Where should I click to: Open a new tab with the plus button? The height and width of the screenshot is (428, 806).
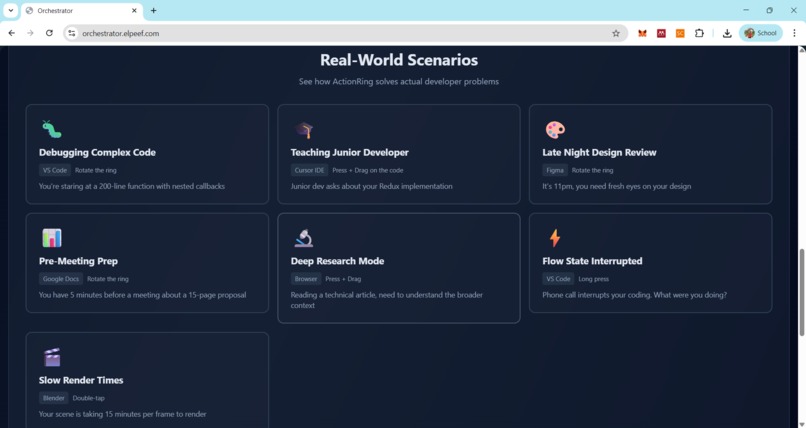153,10
